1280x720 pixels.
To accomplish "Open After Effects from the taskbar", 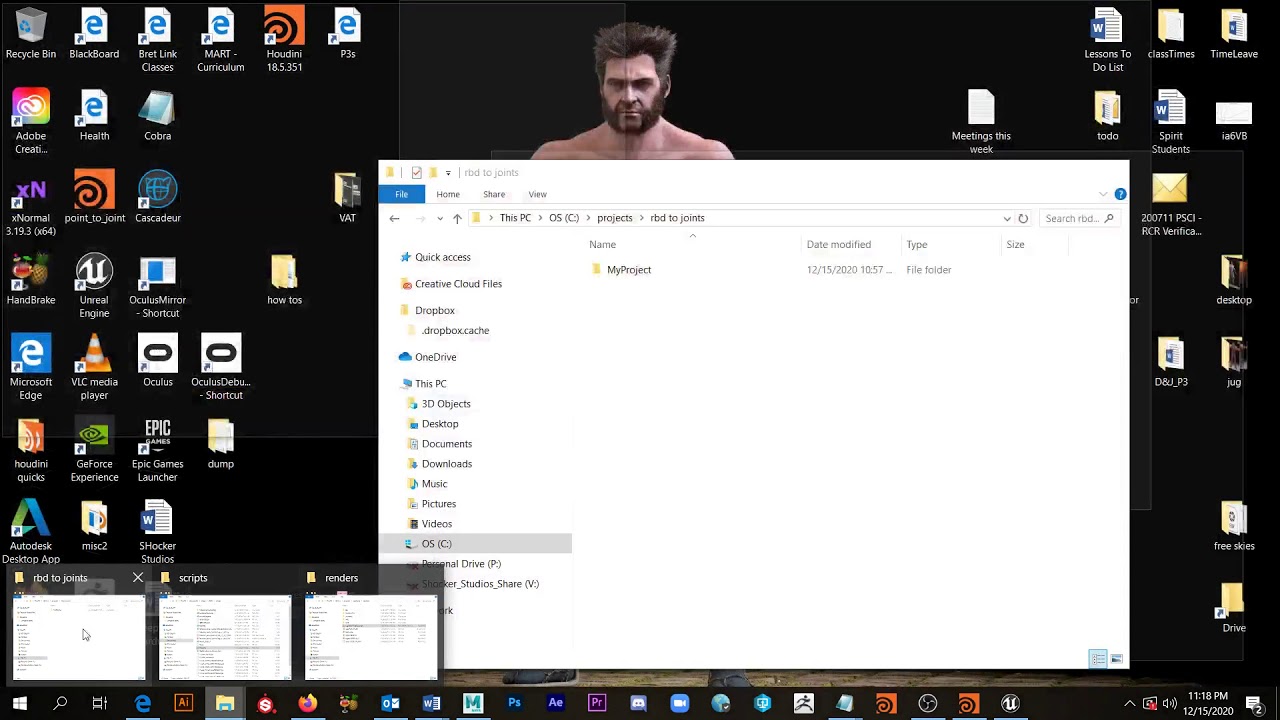I will pos(556,704).
